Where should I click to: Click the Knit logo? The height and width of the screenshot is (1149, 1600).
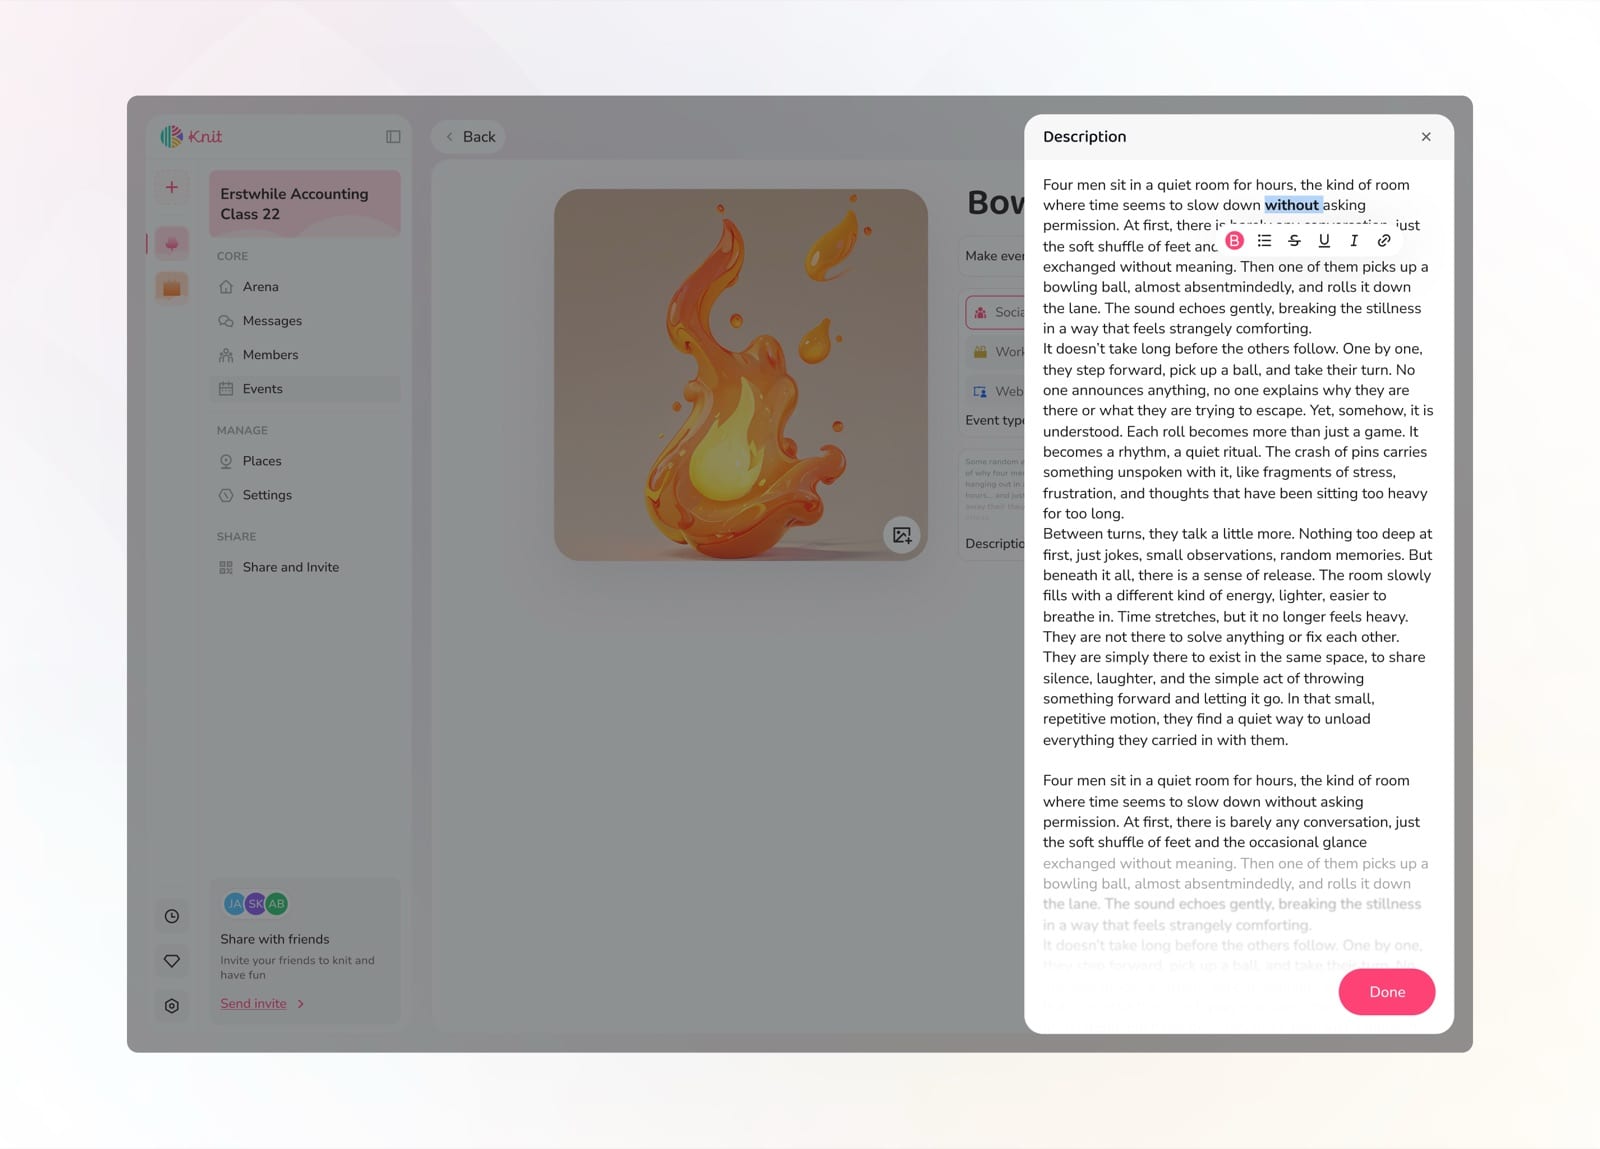(x=192, y=136)
